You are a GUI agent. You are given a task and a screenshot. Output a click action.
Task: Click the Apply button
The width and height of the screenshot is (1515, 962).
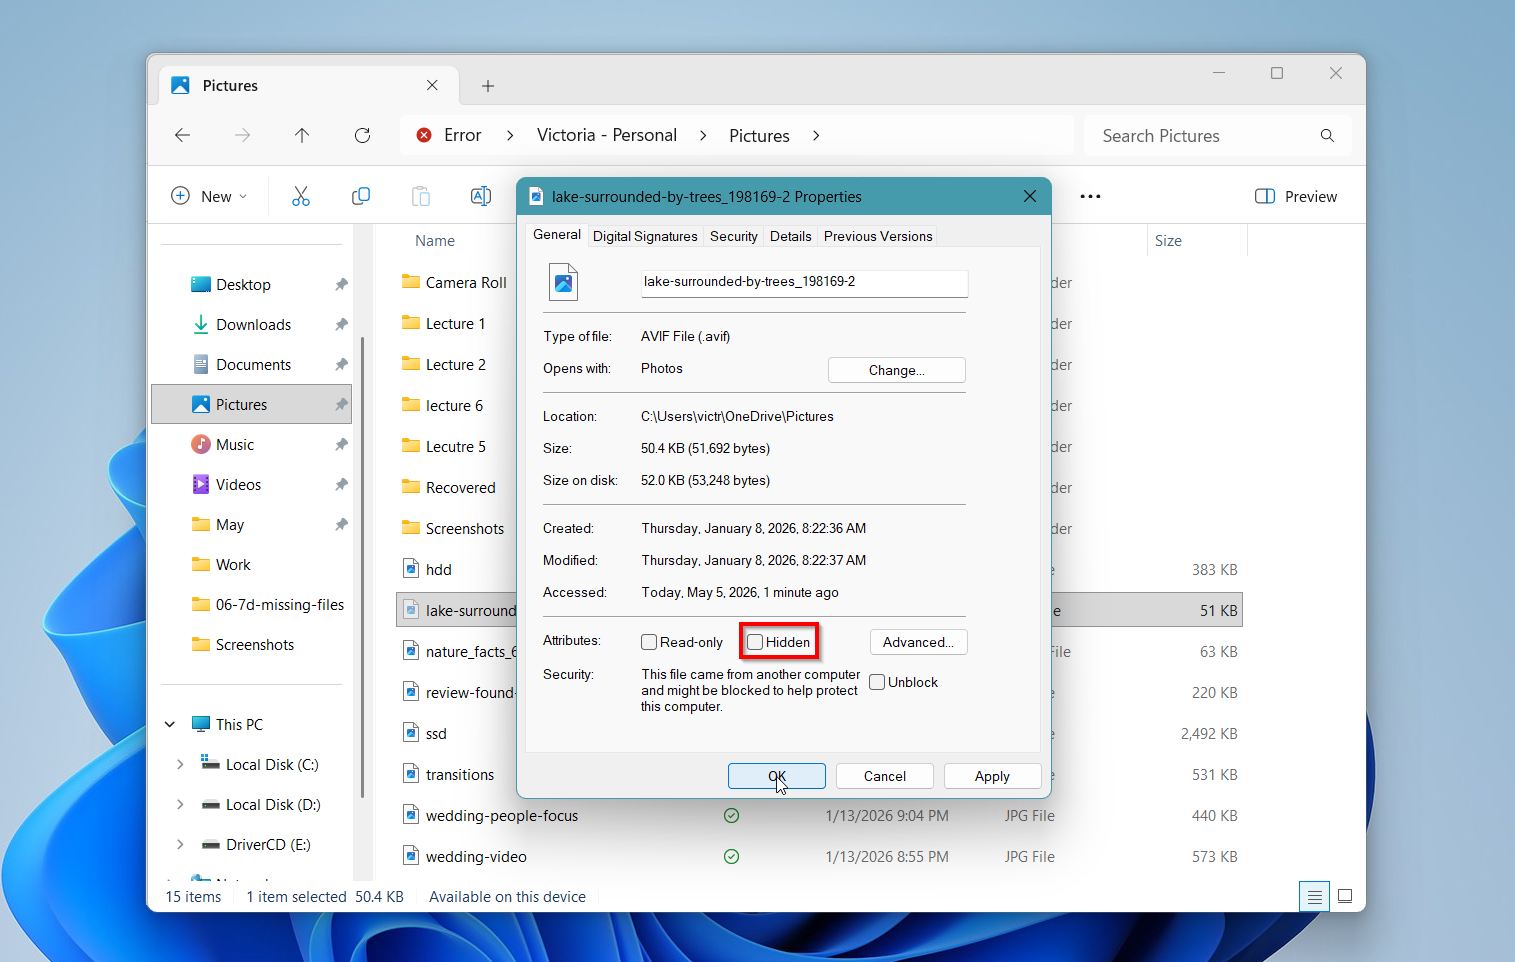pos(992,776)
